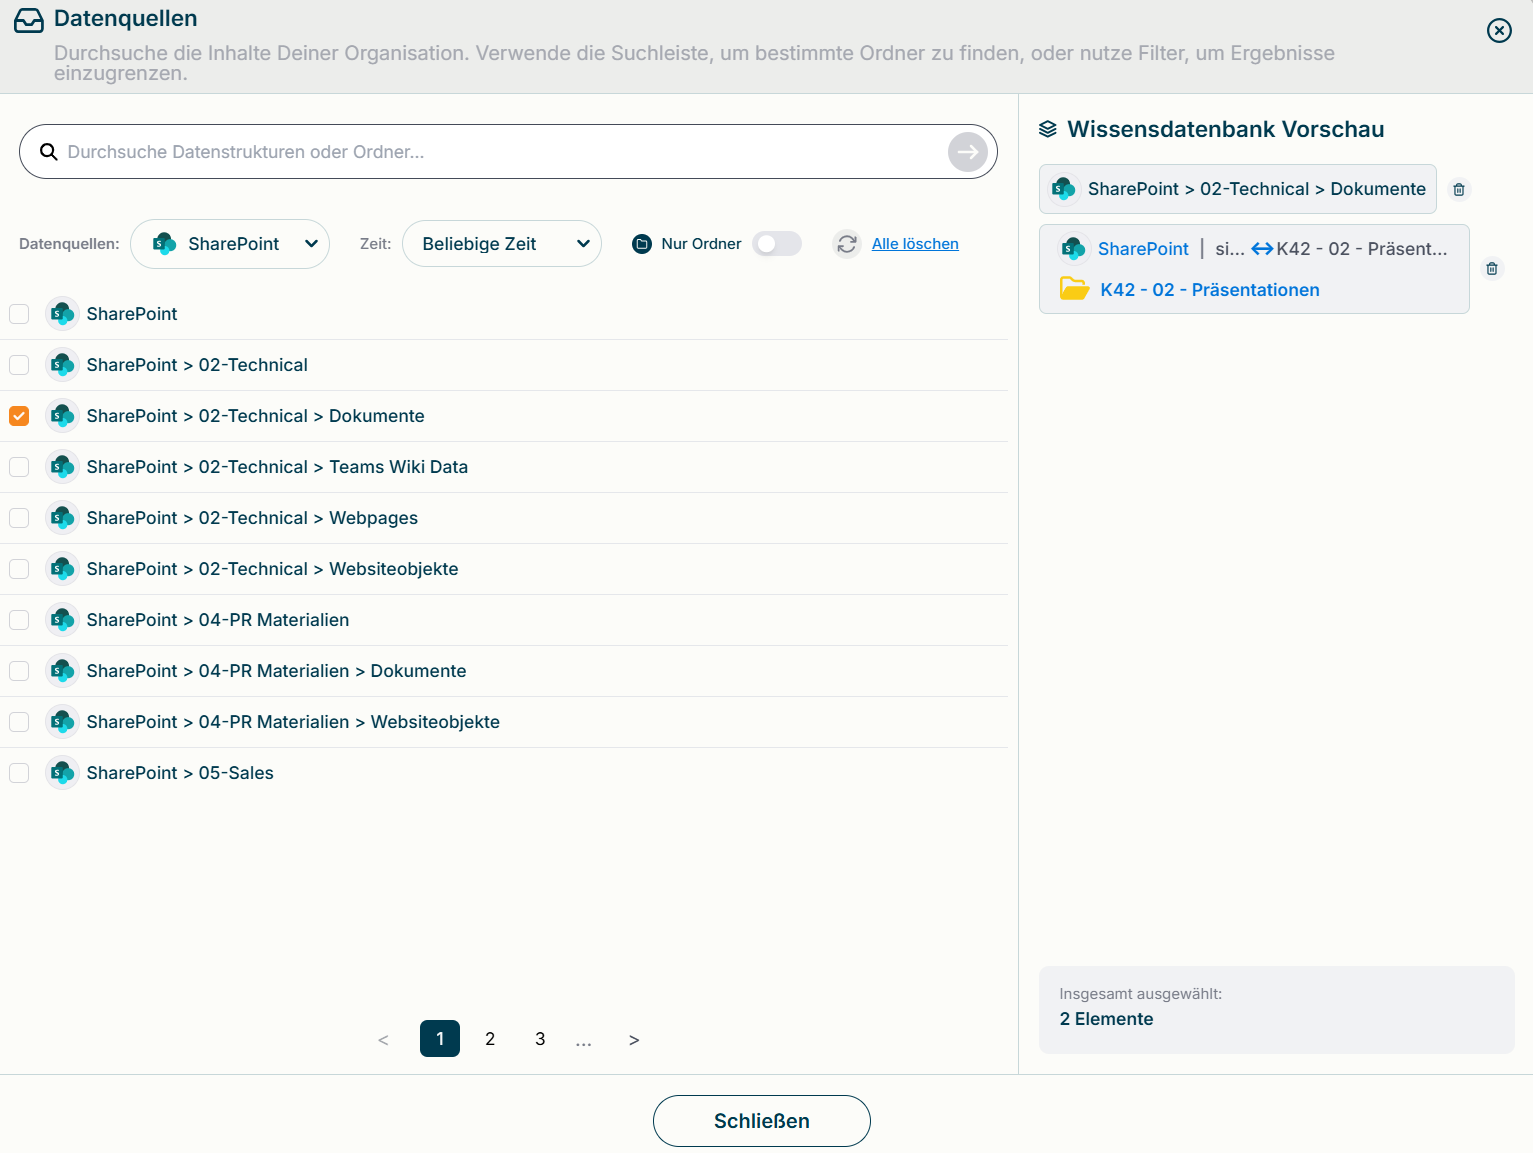Click the icon of 02-Technical > Websiteobjekte row
This screenshot has width=1533, height=1153.
pos(63,569)
